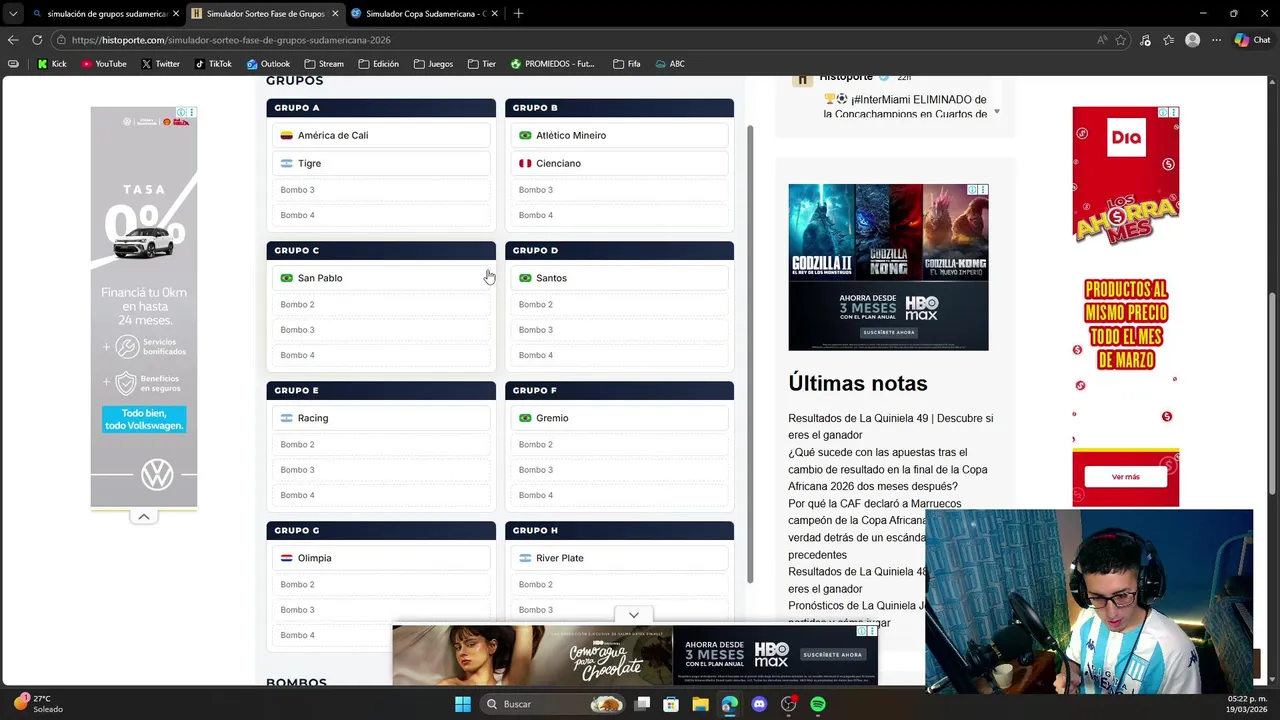
Task: Click the taskbar Buscar search box
Action: point(551,704)
